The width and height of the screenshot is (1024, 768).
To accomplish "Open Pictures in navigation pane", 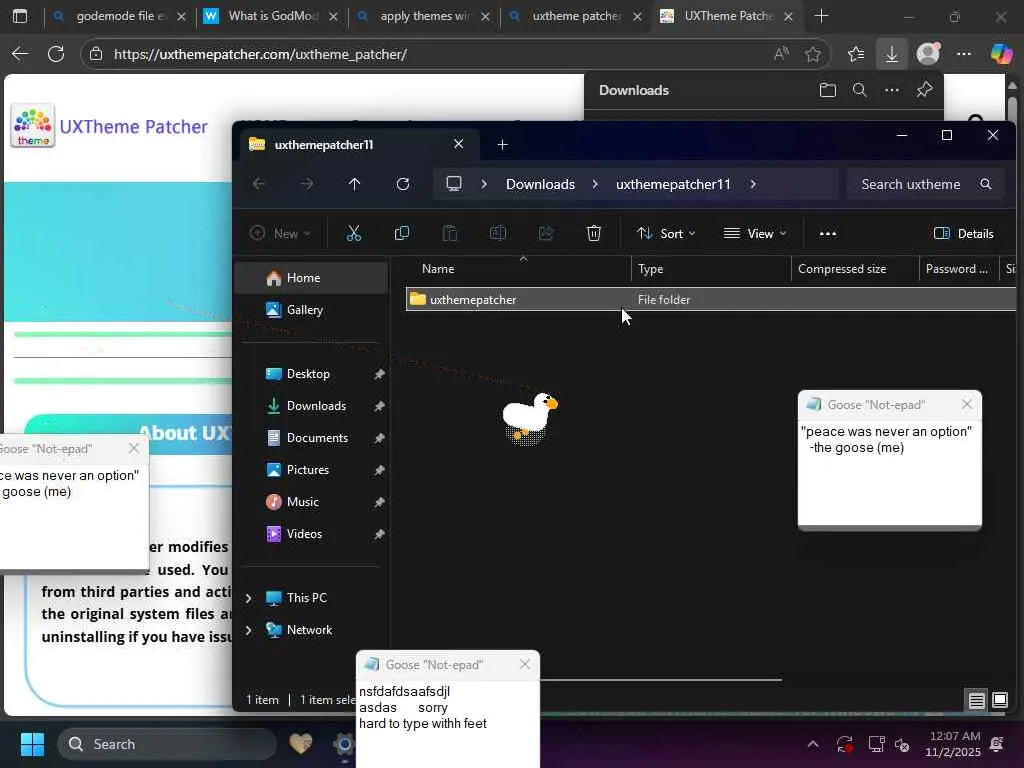I will pyautogui.click(x=312, y=470).
